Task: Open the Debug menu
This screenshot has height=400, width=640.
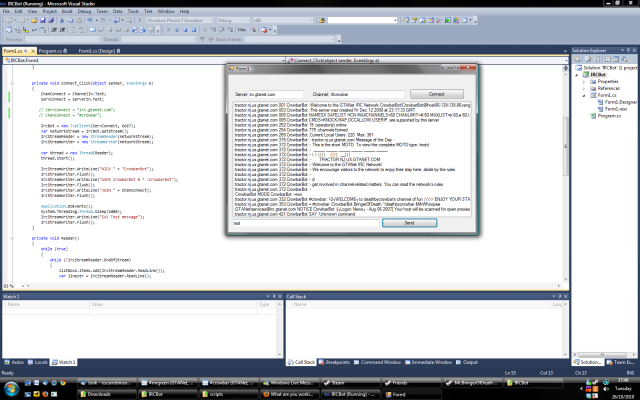Action: tap(84, 11)
